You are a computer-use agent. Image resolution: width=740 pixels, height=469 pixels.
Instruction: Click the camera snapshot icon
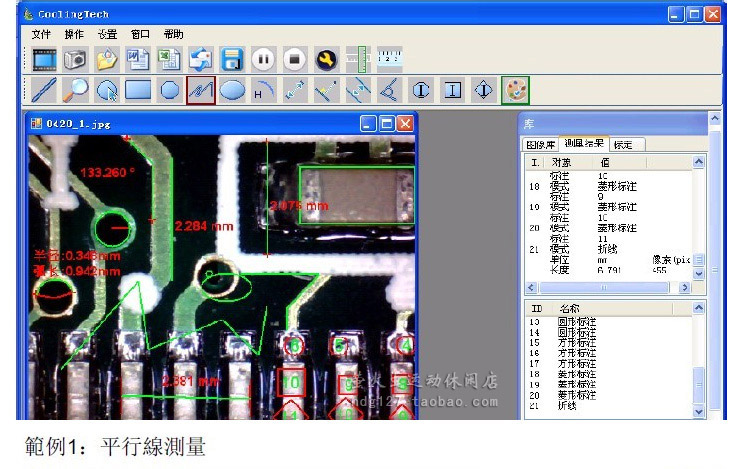coord(75,59)
